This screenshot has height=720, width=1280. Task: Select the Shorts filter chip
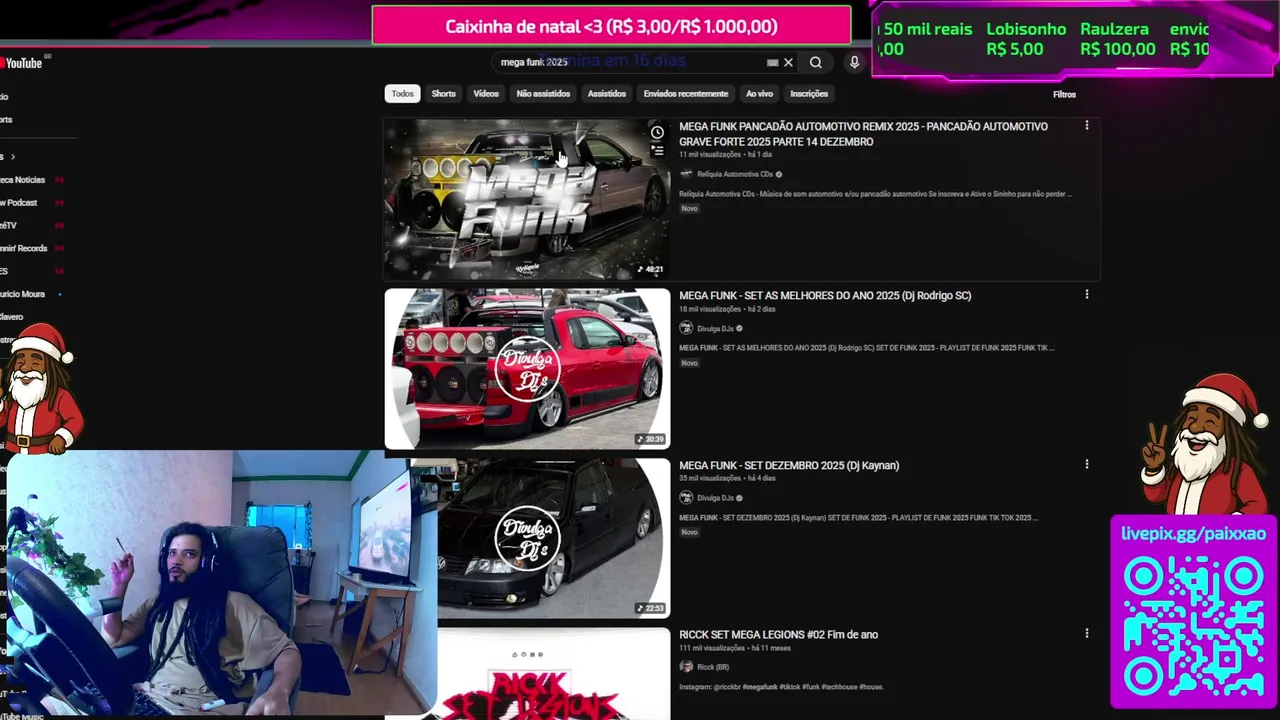tap(443, 94)
